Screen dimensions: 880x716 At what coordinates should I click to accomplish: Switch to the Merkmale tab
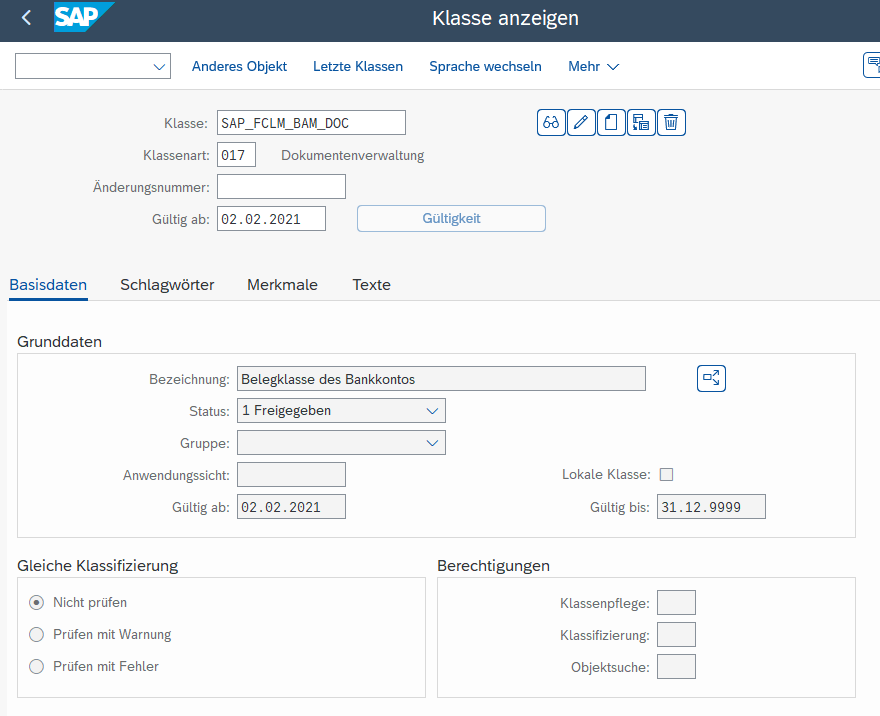click(282, 285)
